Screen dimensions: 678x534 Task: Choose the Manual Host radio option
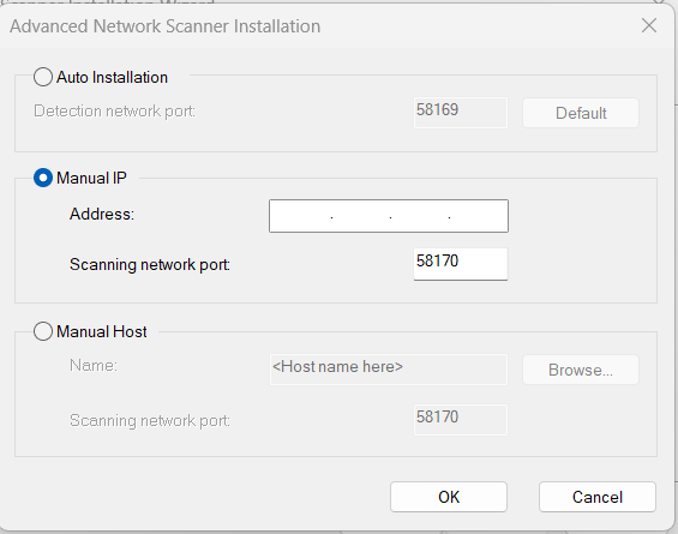coord(44,331)
